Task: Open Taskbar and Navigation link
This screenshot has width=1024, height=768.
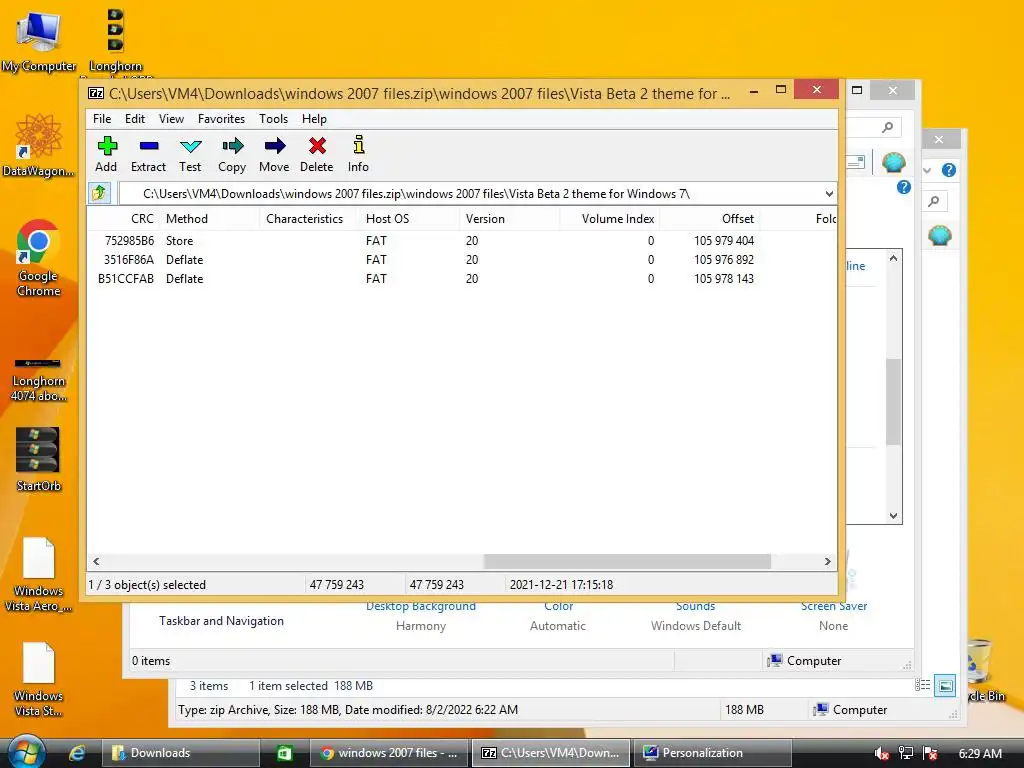Action: pos(221,620)
